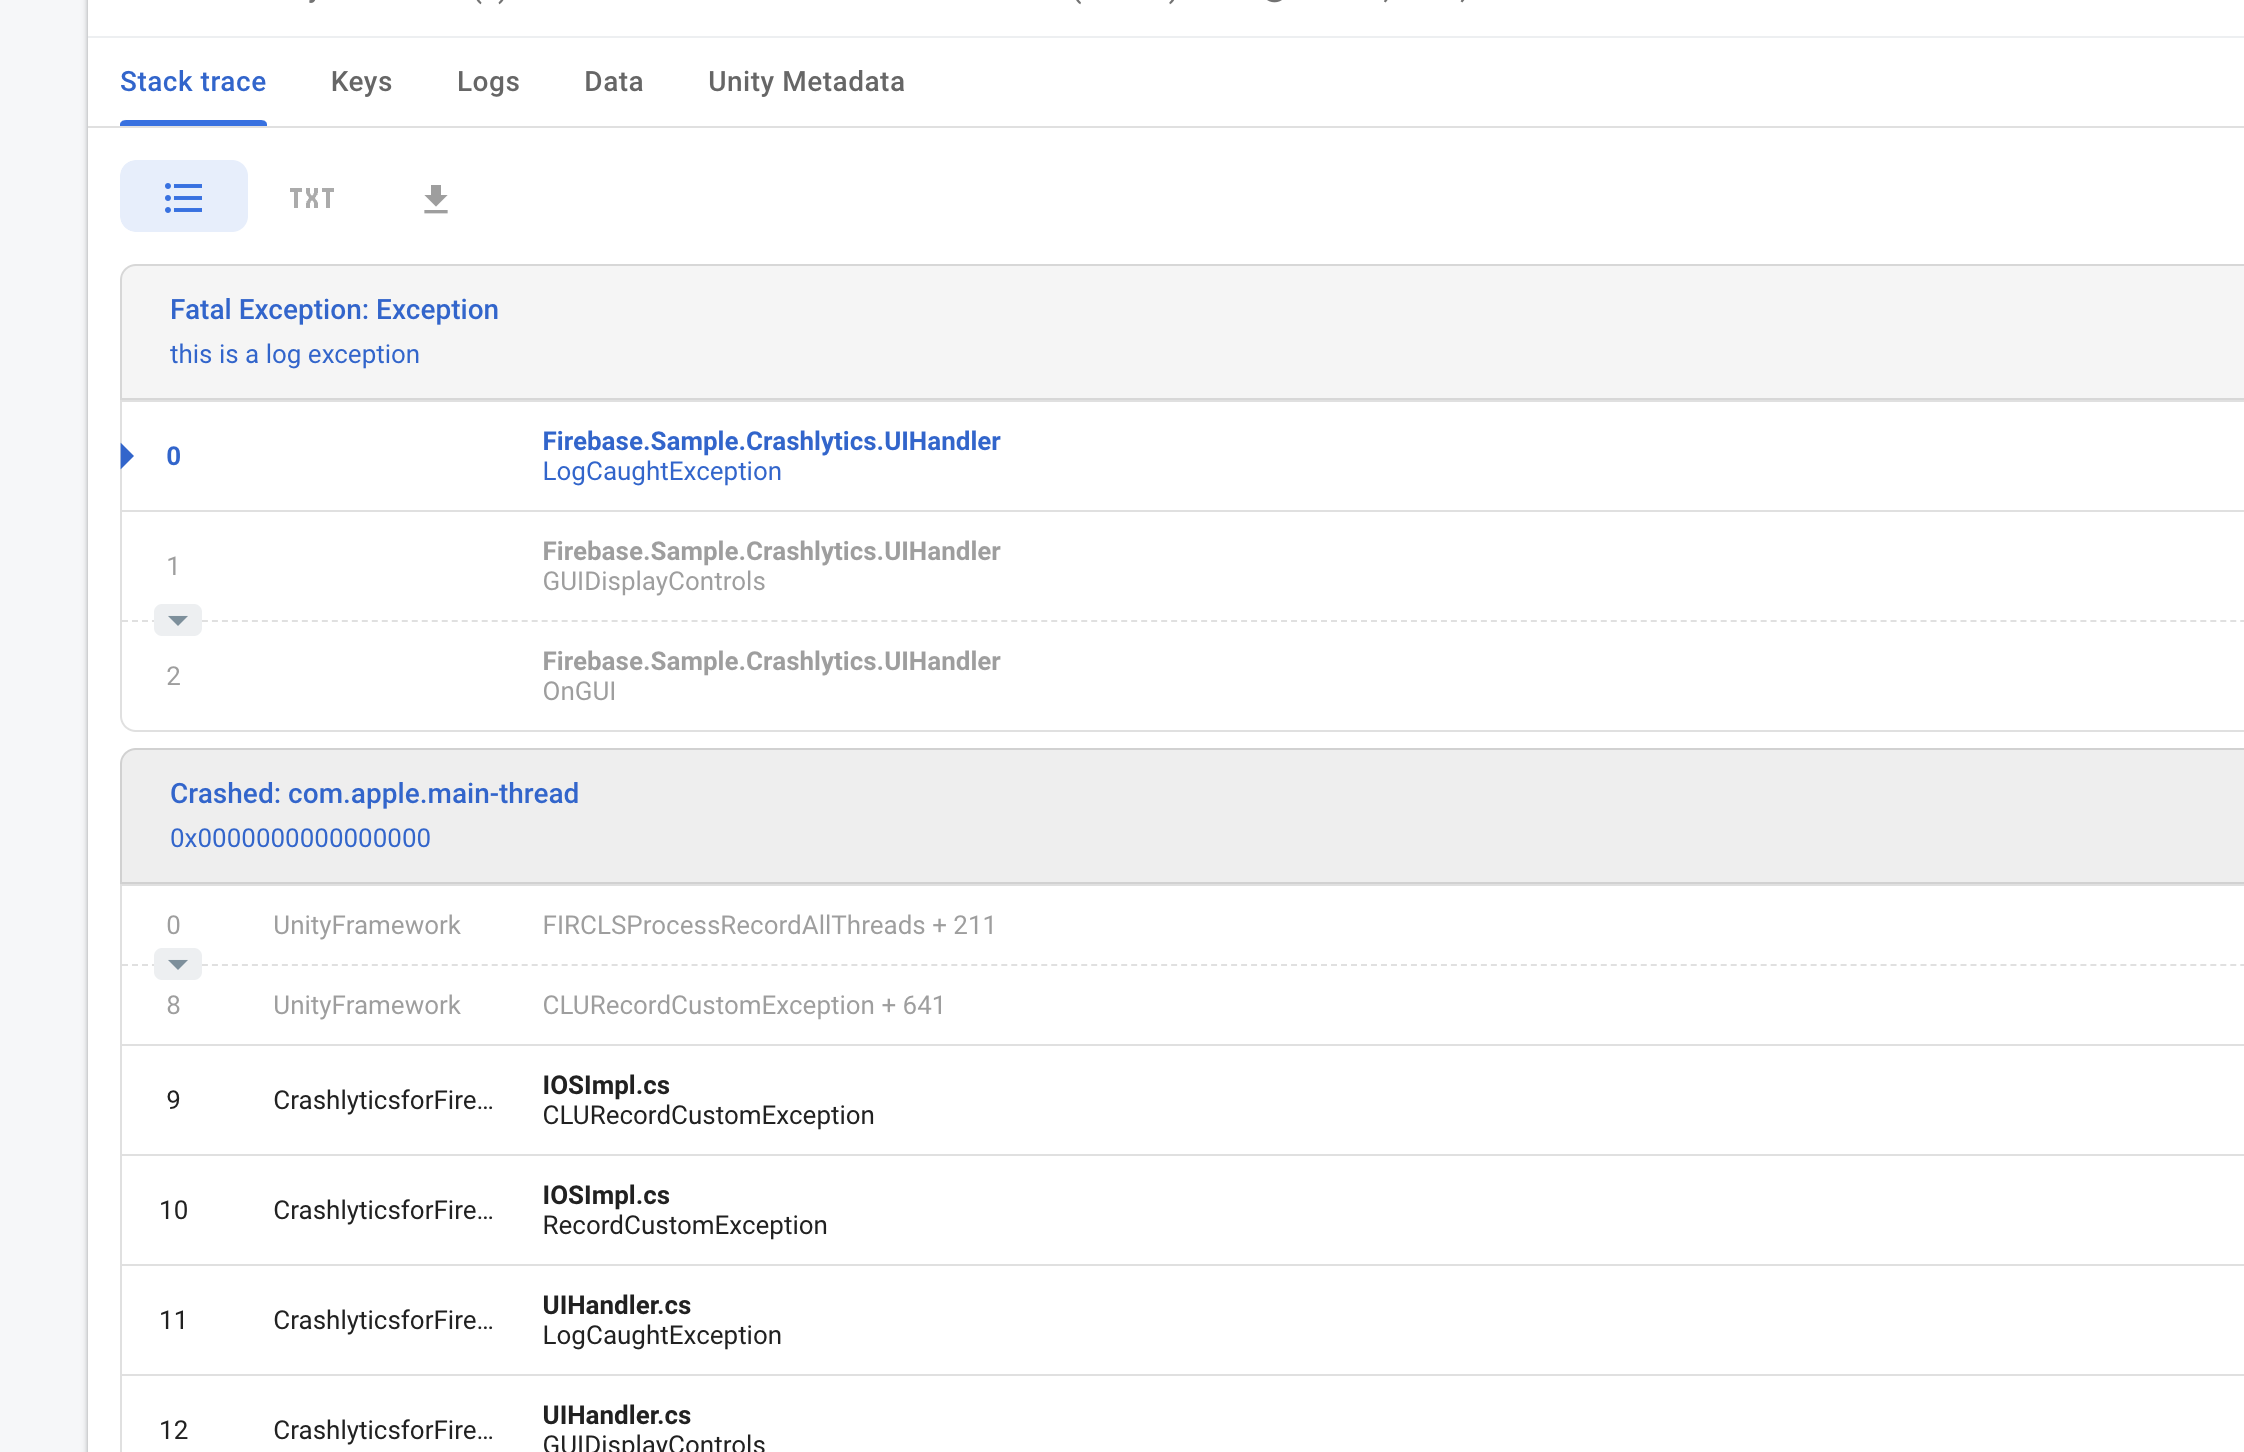The height and width of the screenshot is (1452, 2244).
Task: Expand the frame 0 disclosure triangle
Action: click(128, 456)
